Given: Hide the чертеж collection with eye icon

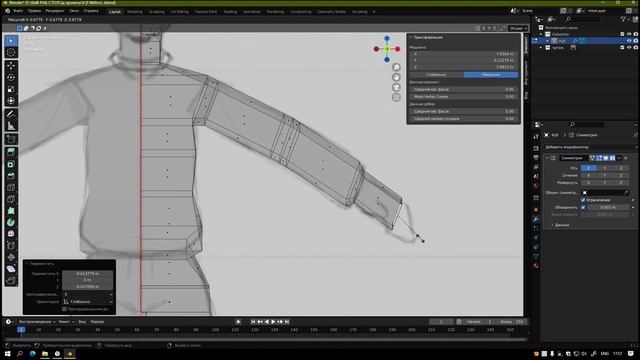Looking at the screenshot, I should (629, 47).
